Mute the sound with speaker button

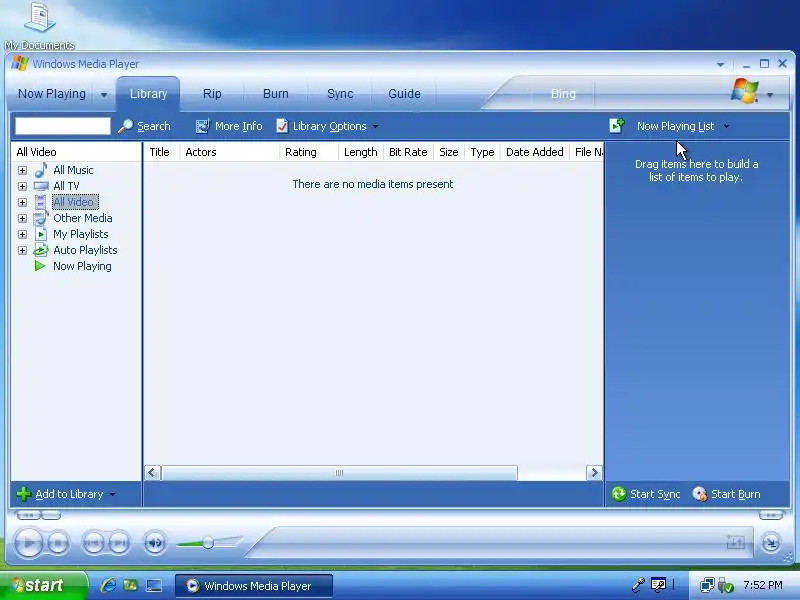coord(155,543)
